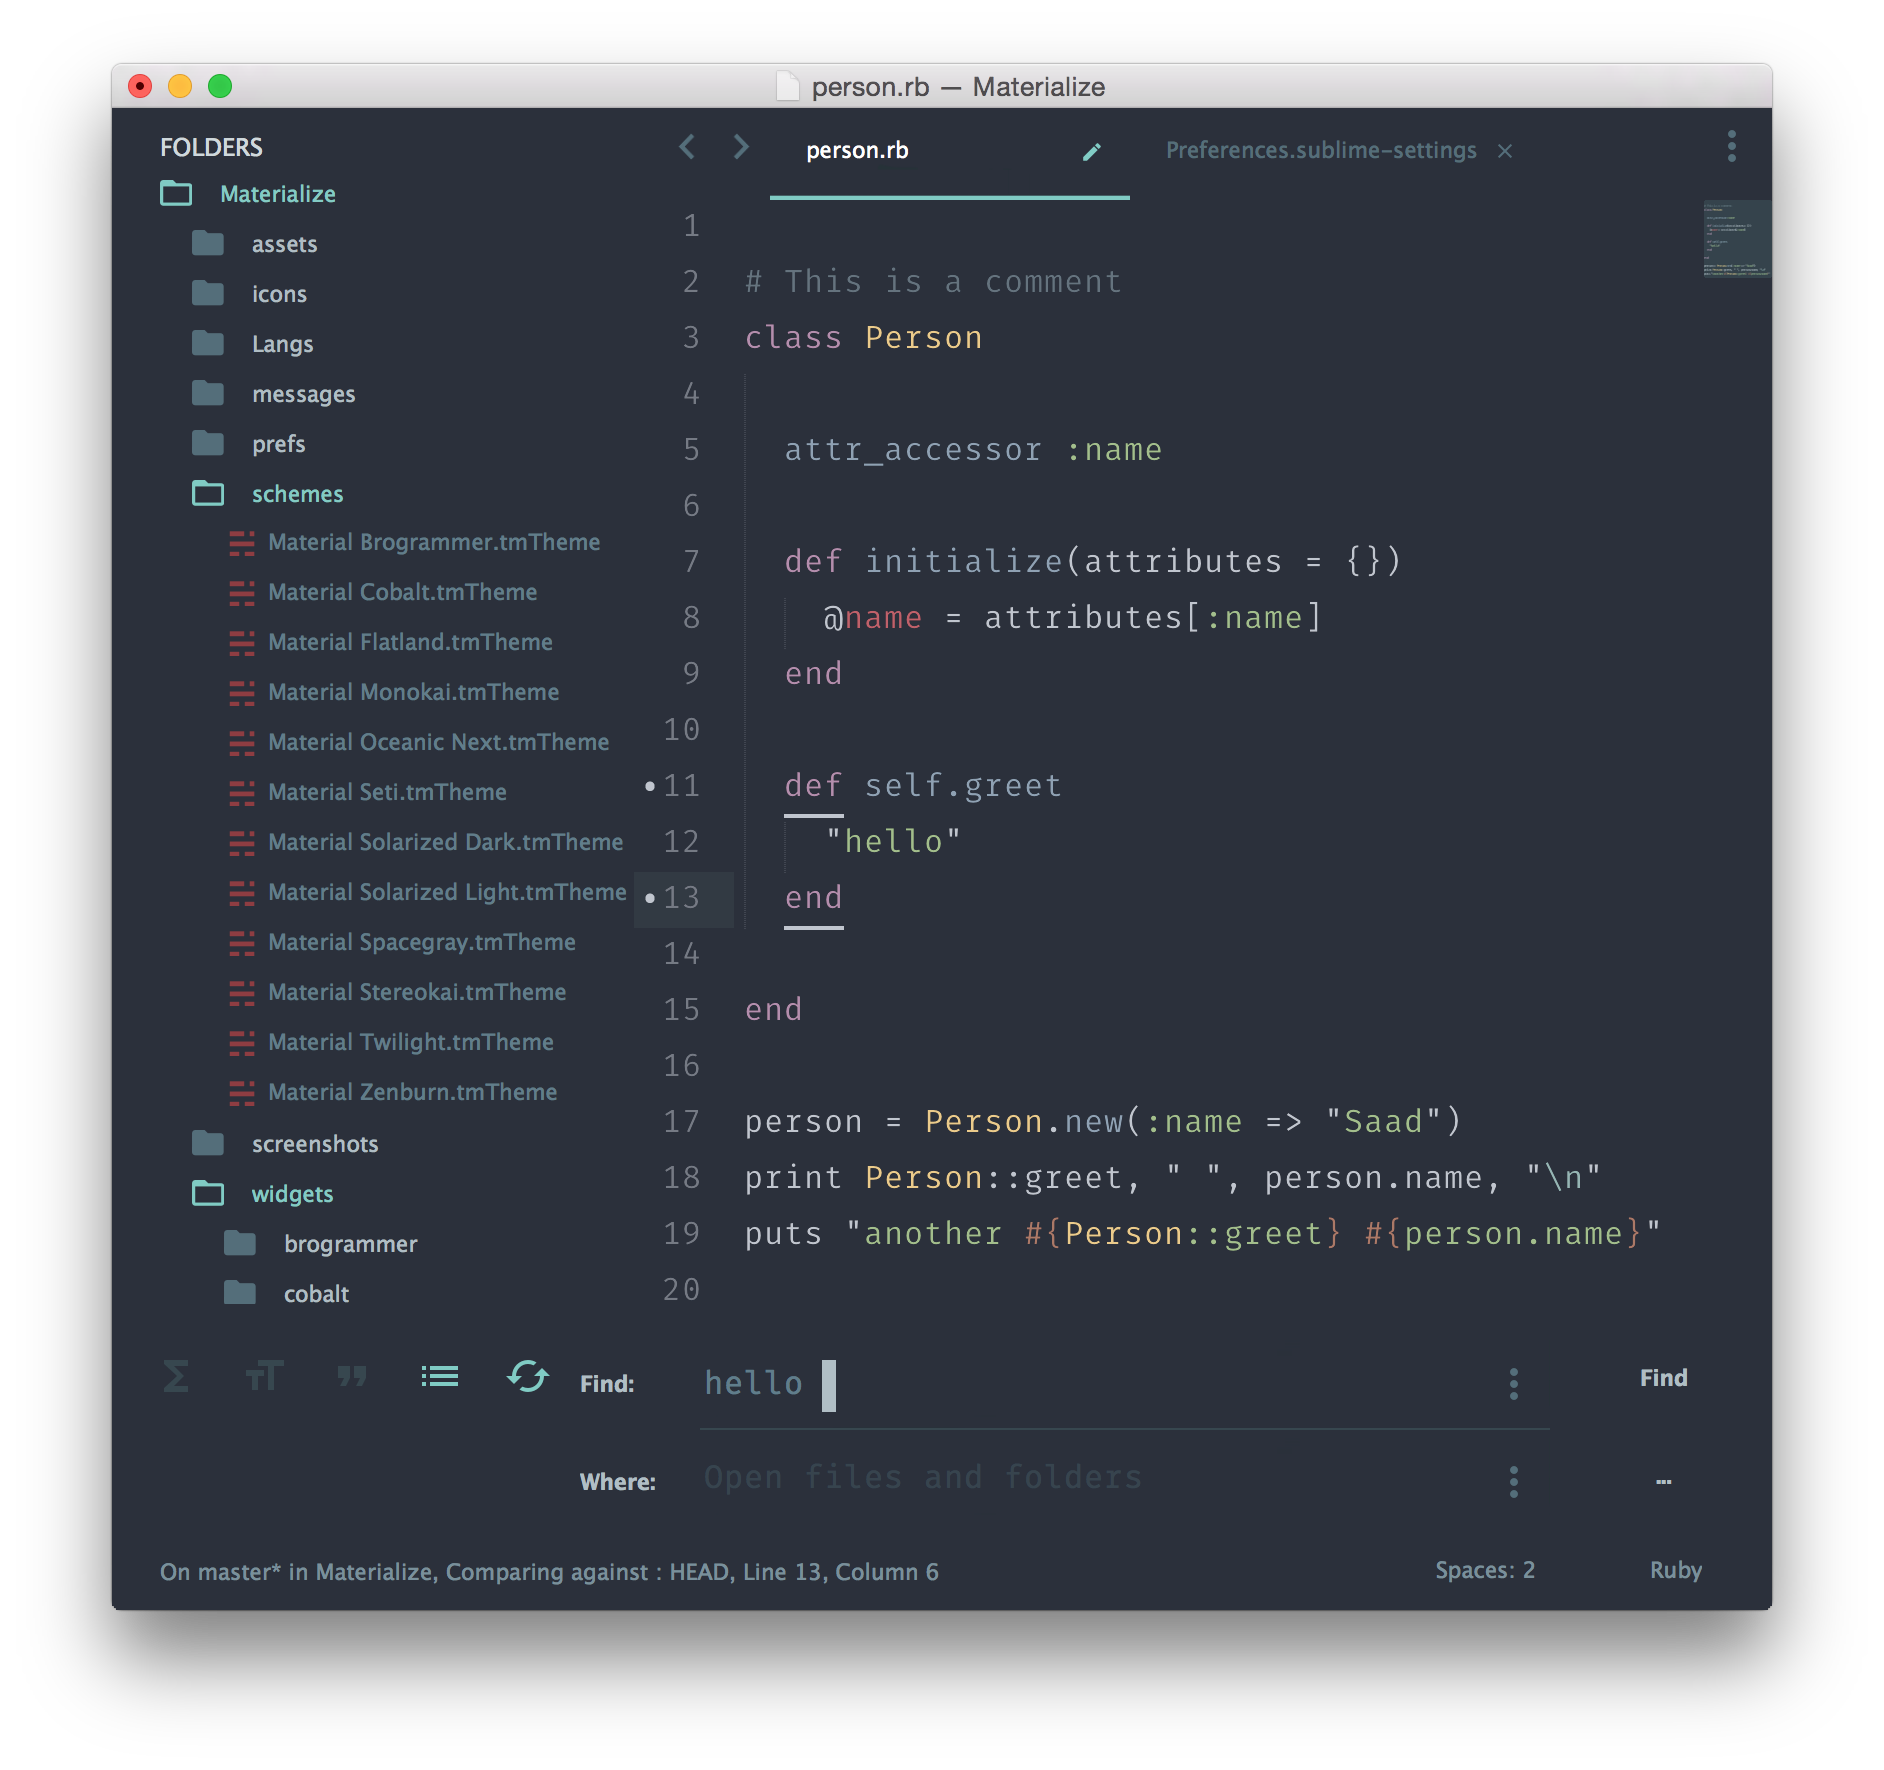Toggle show context lines icon
Viewport: 1884px width, 1770px height.
click(x=440, y=1377)
